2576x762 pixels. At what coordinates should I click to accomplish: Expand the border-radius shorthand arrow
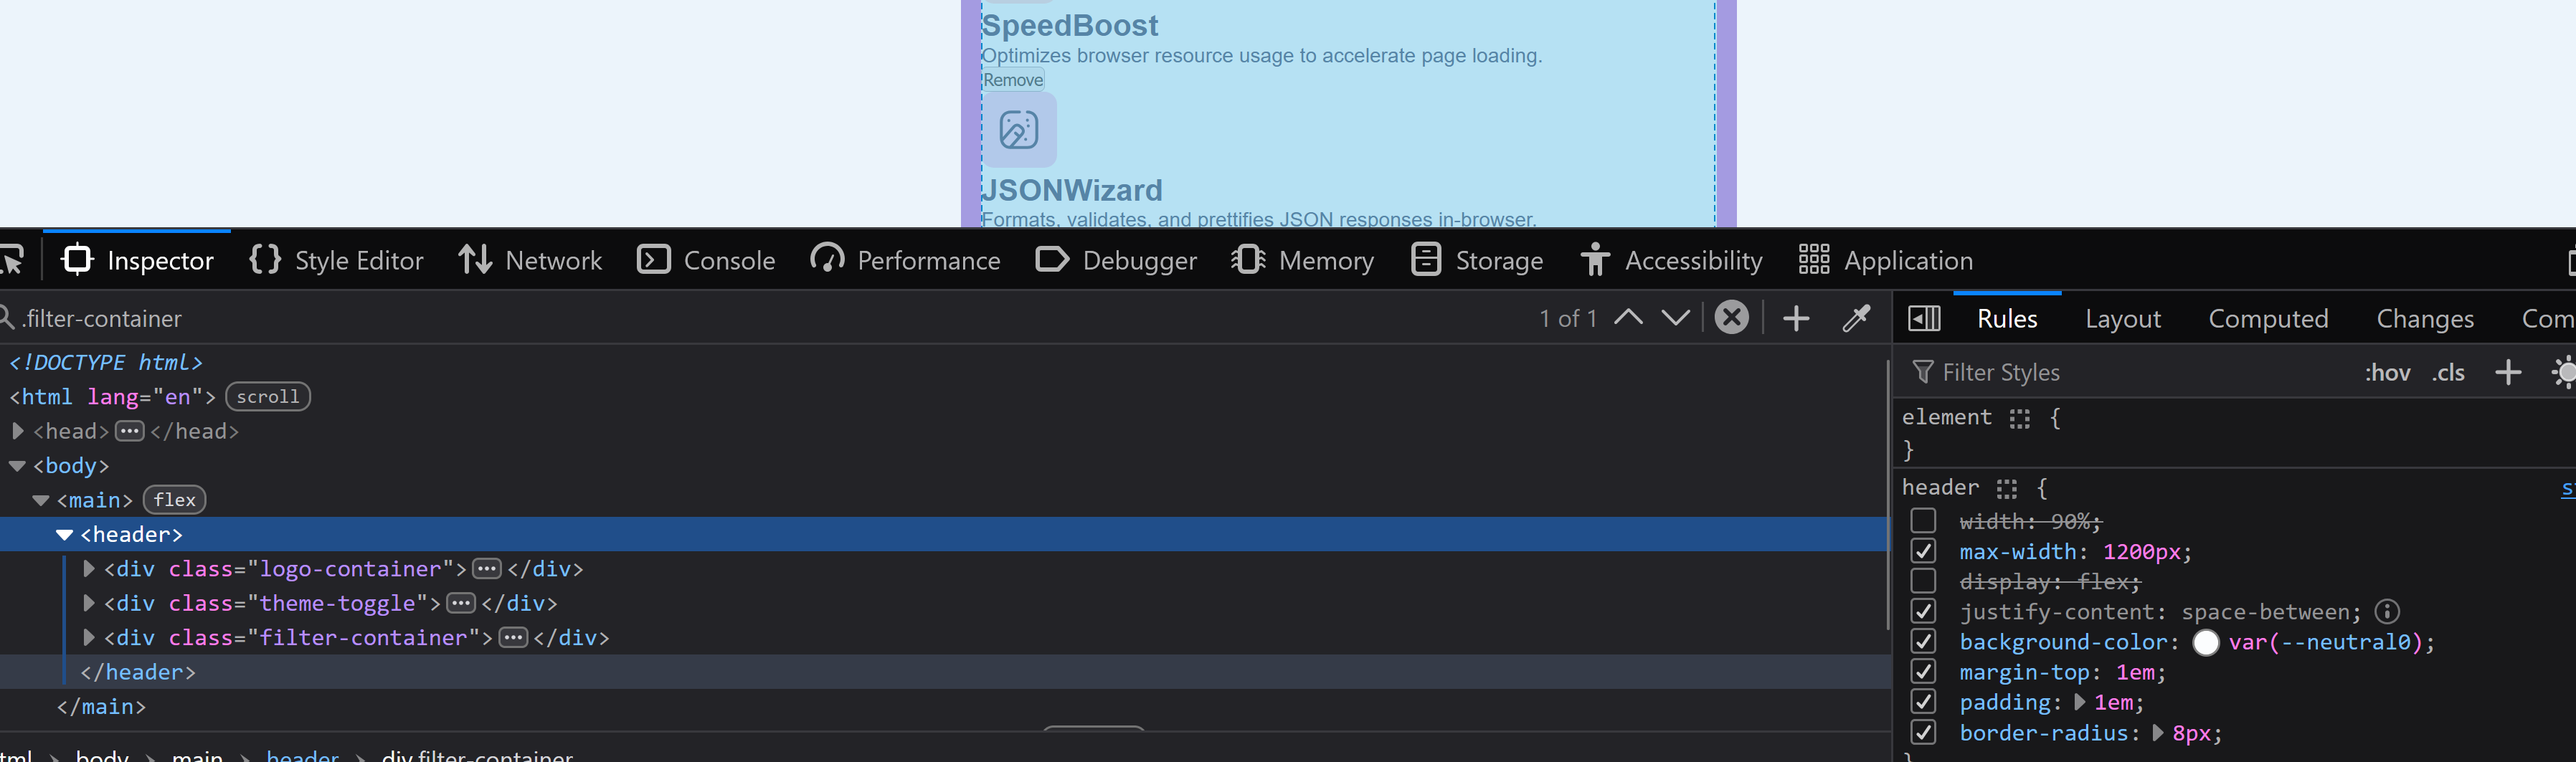point(2157,733)
